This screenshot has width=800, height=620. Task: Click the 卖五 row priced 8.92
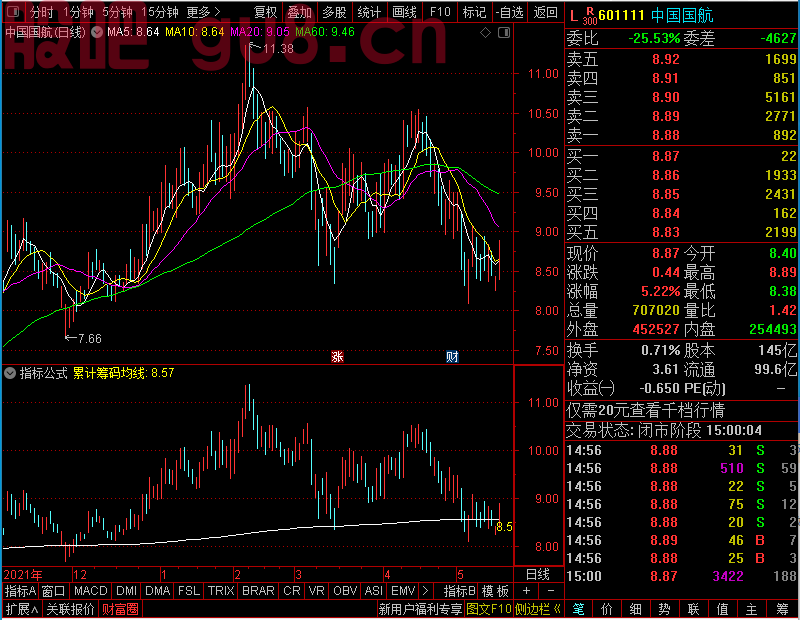coord(682,59)
